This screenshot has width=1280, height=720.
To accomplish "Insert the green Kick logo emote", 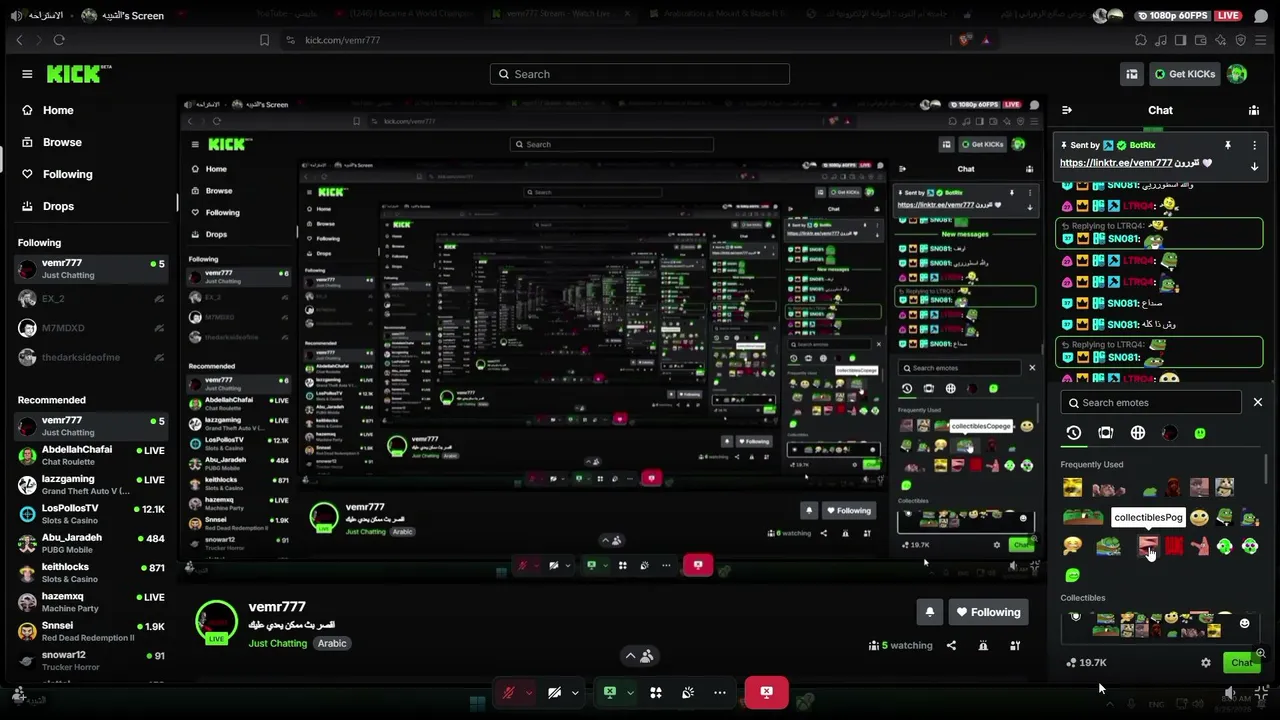I will pyautogui.click(x=1073, y=575).
